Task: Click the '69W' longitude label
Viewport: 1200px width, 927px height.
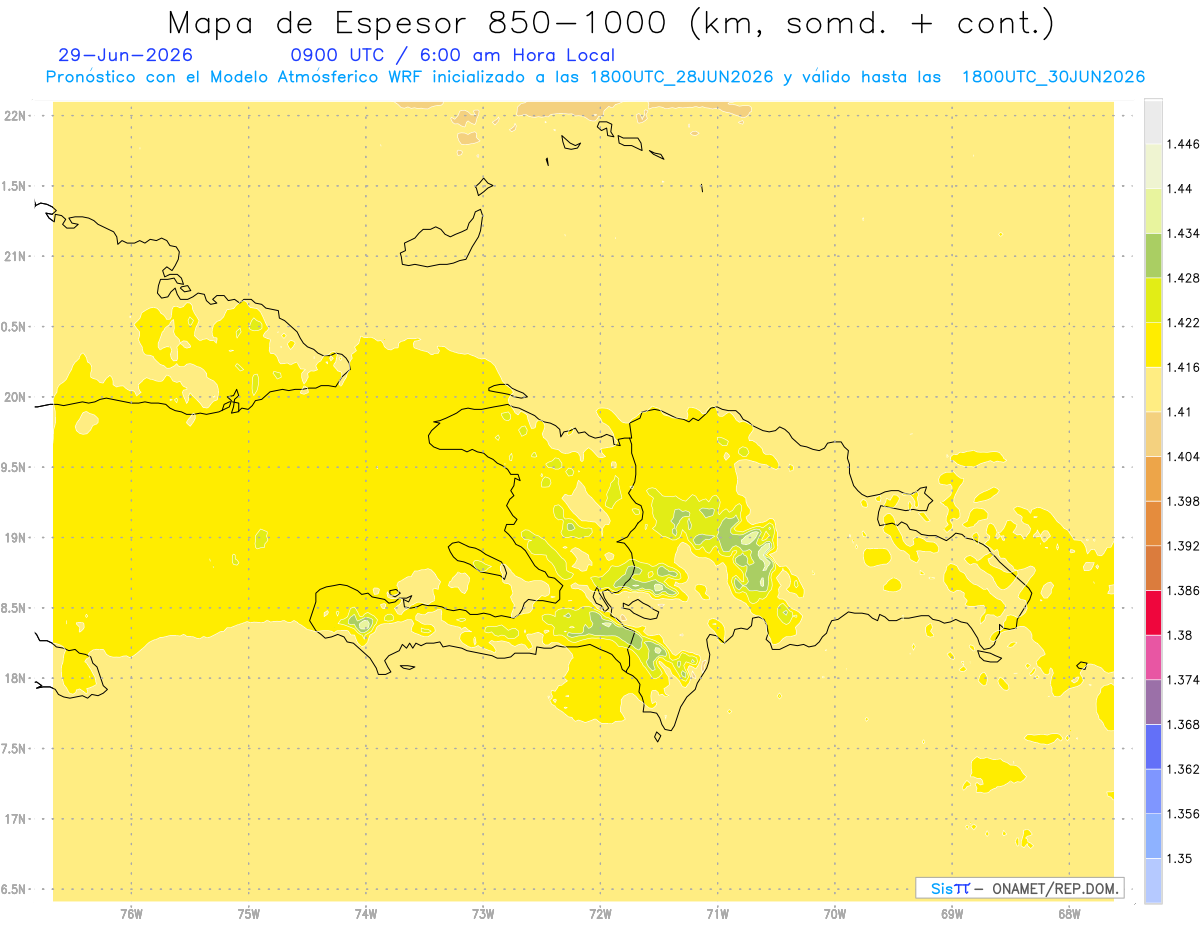Action: pos(952,914)
